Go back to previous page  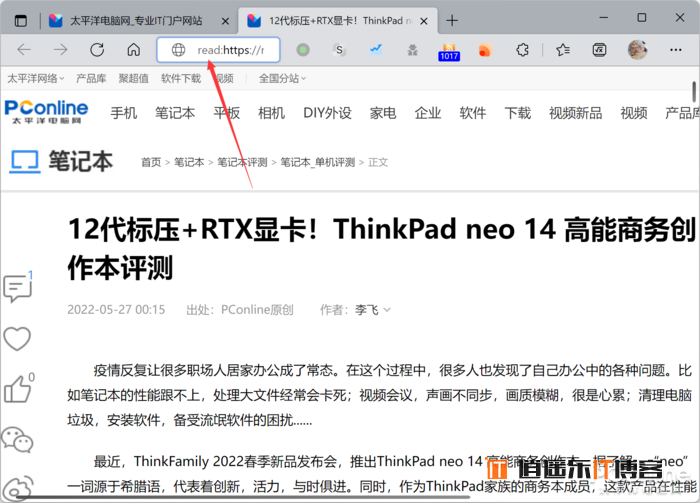(x=24, y=50)
